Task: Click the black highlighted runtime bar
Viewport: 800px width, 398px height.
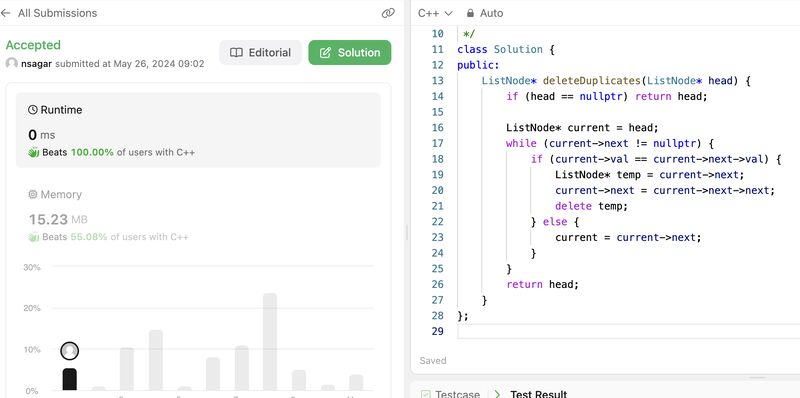Action: click(x=69, y=380)
